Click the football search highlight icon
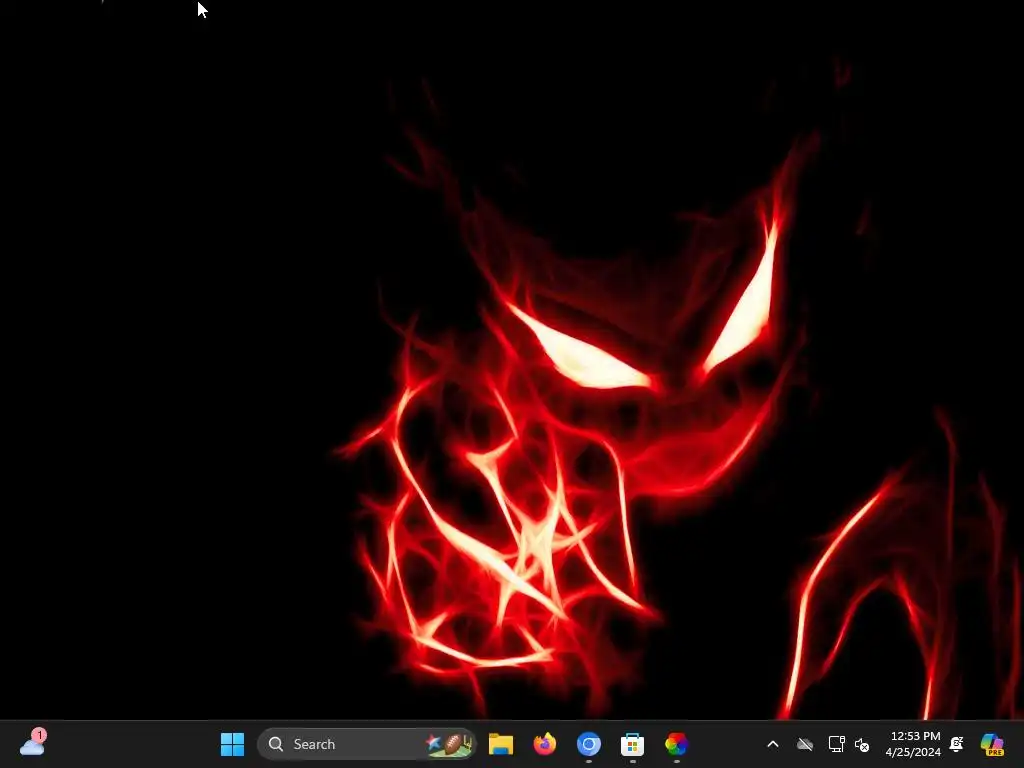Viewport: 1024px width, 768px height. tap(449, 744)
